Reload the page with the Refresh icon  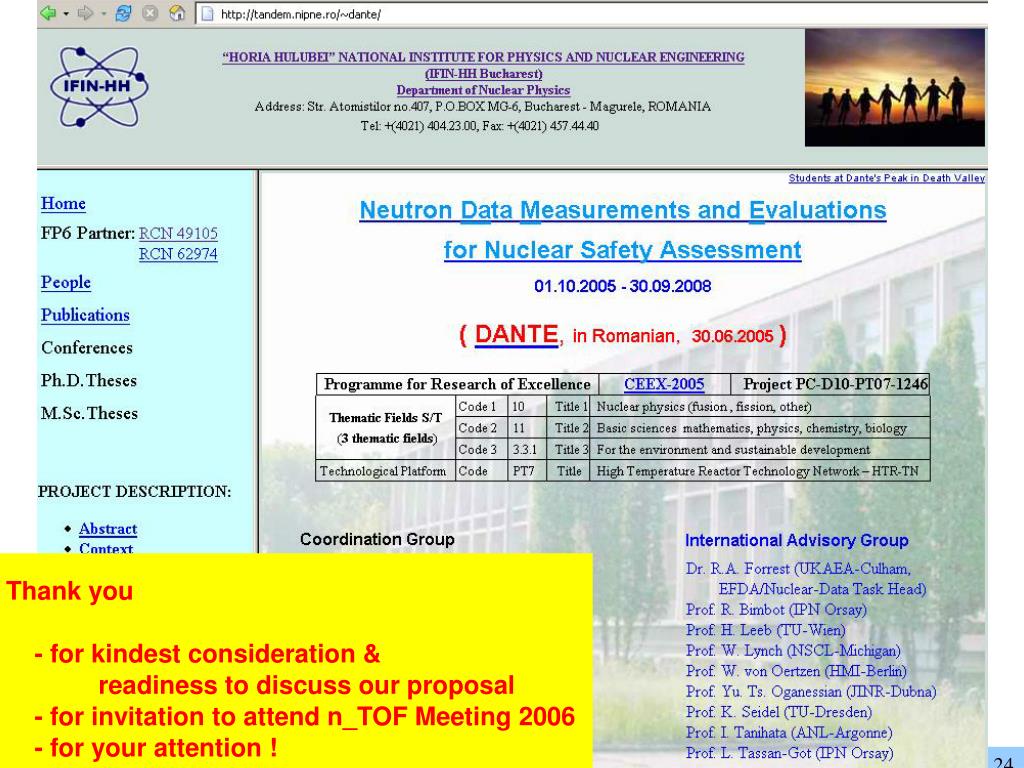[123, 13]
